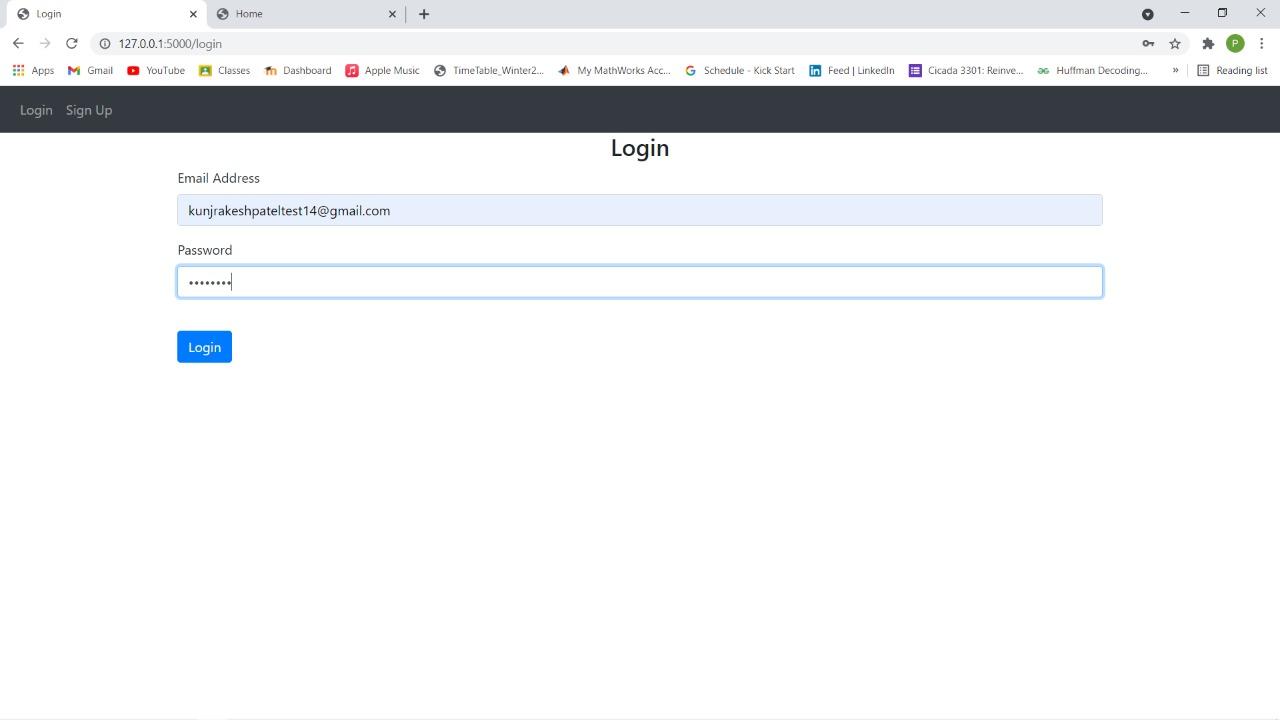
Task: View site information icon in address bar
Action: [104, 43]
